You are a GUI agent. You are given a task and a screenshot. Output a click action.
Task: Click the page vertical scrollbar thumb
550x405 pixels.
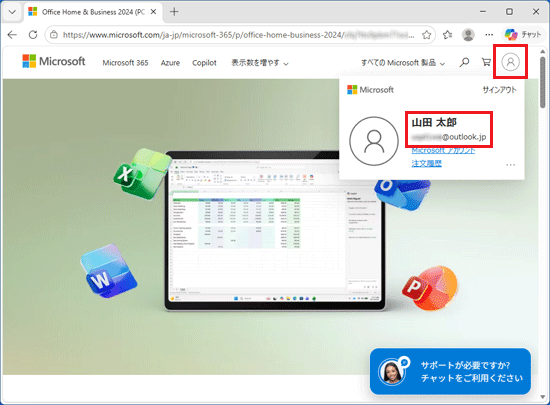click(543, 82)
